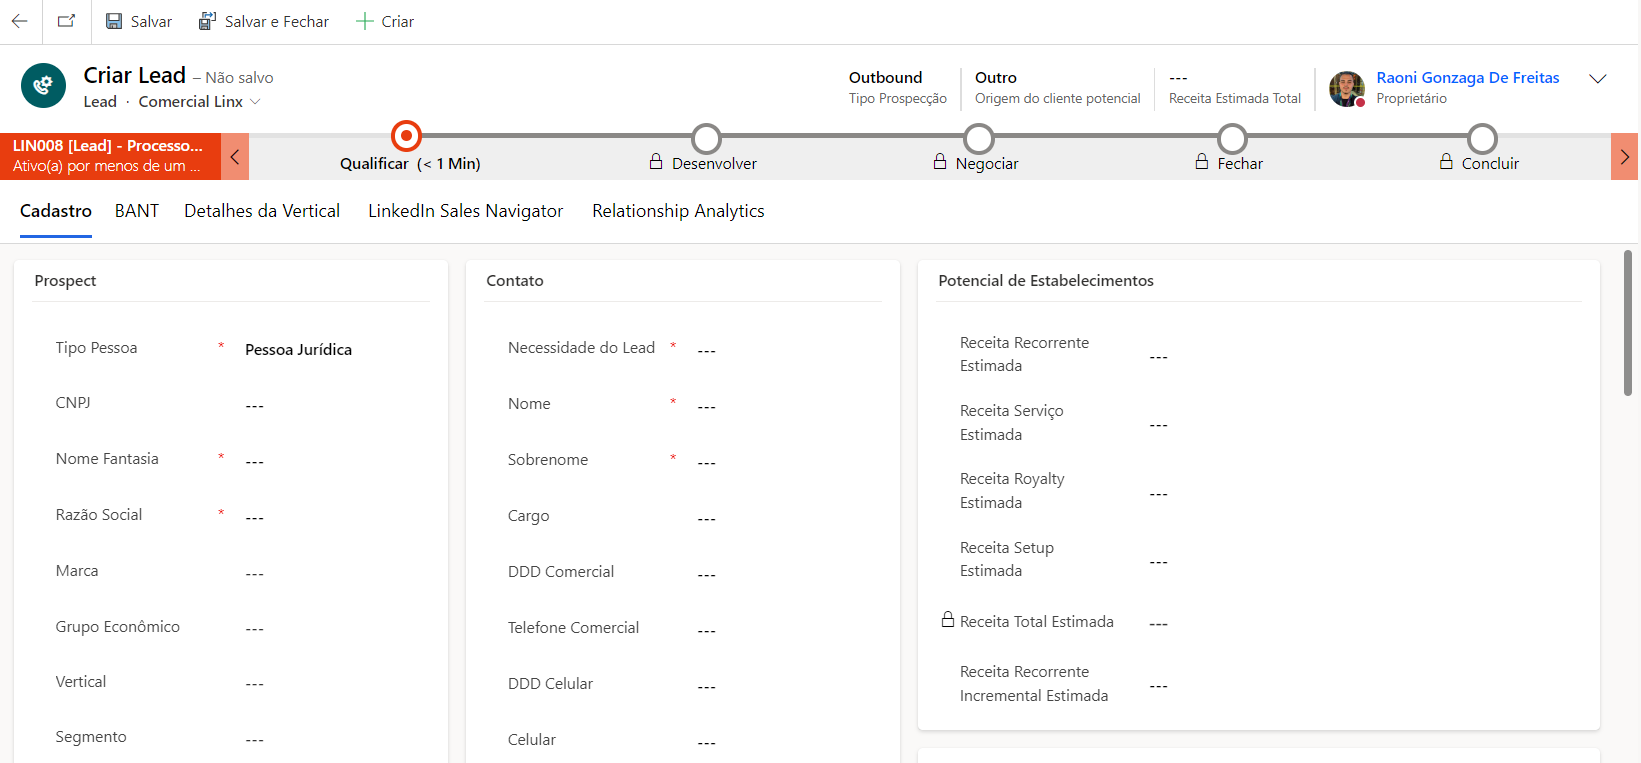Select the Negociar stage circle
The image size is (1641, 763).
tap(979, 138)
